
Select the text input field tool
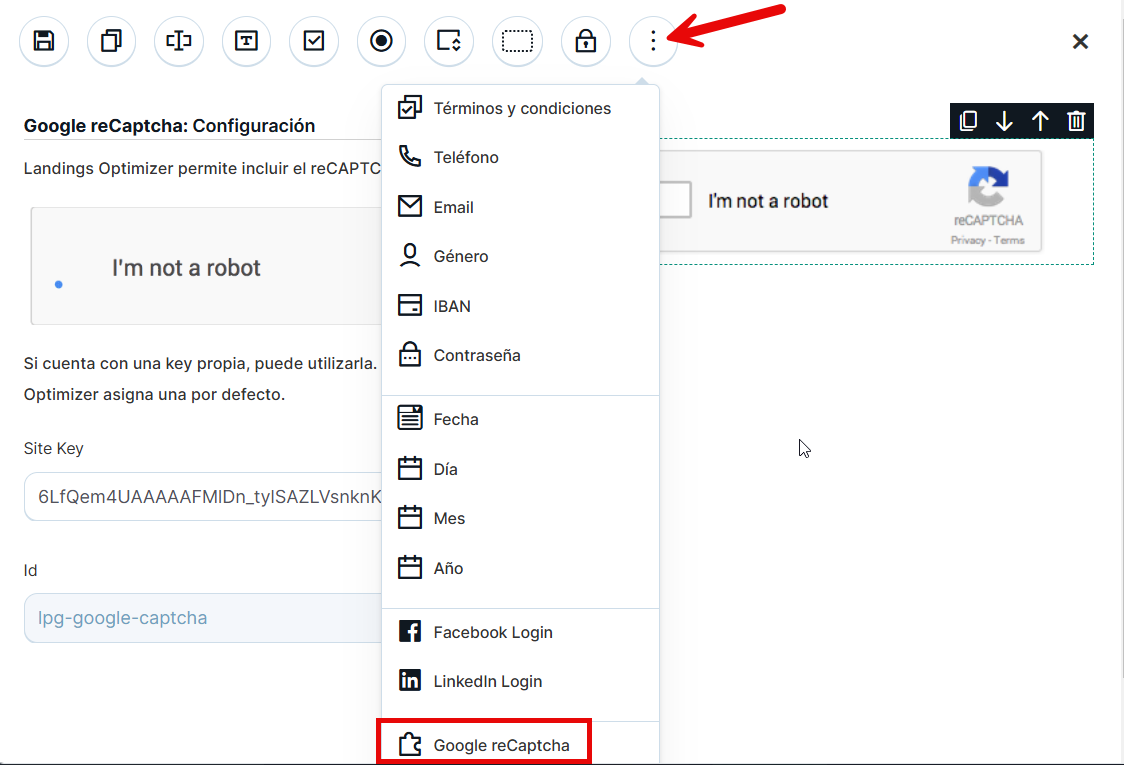(179, 41)
